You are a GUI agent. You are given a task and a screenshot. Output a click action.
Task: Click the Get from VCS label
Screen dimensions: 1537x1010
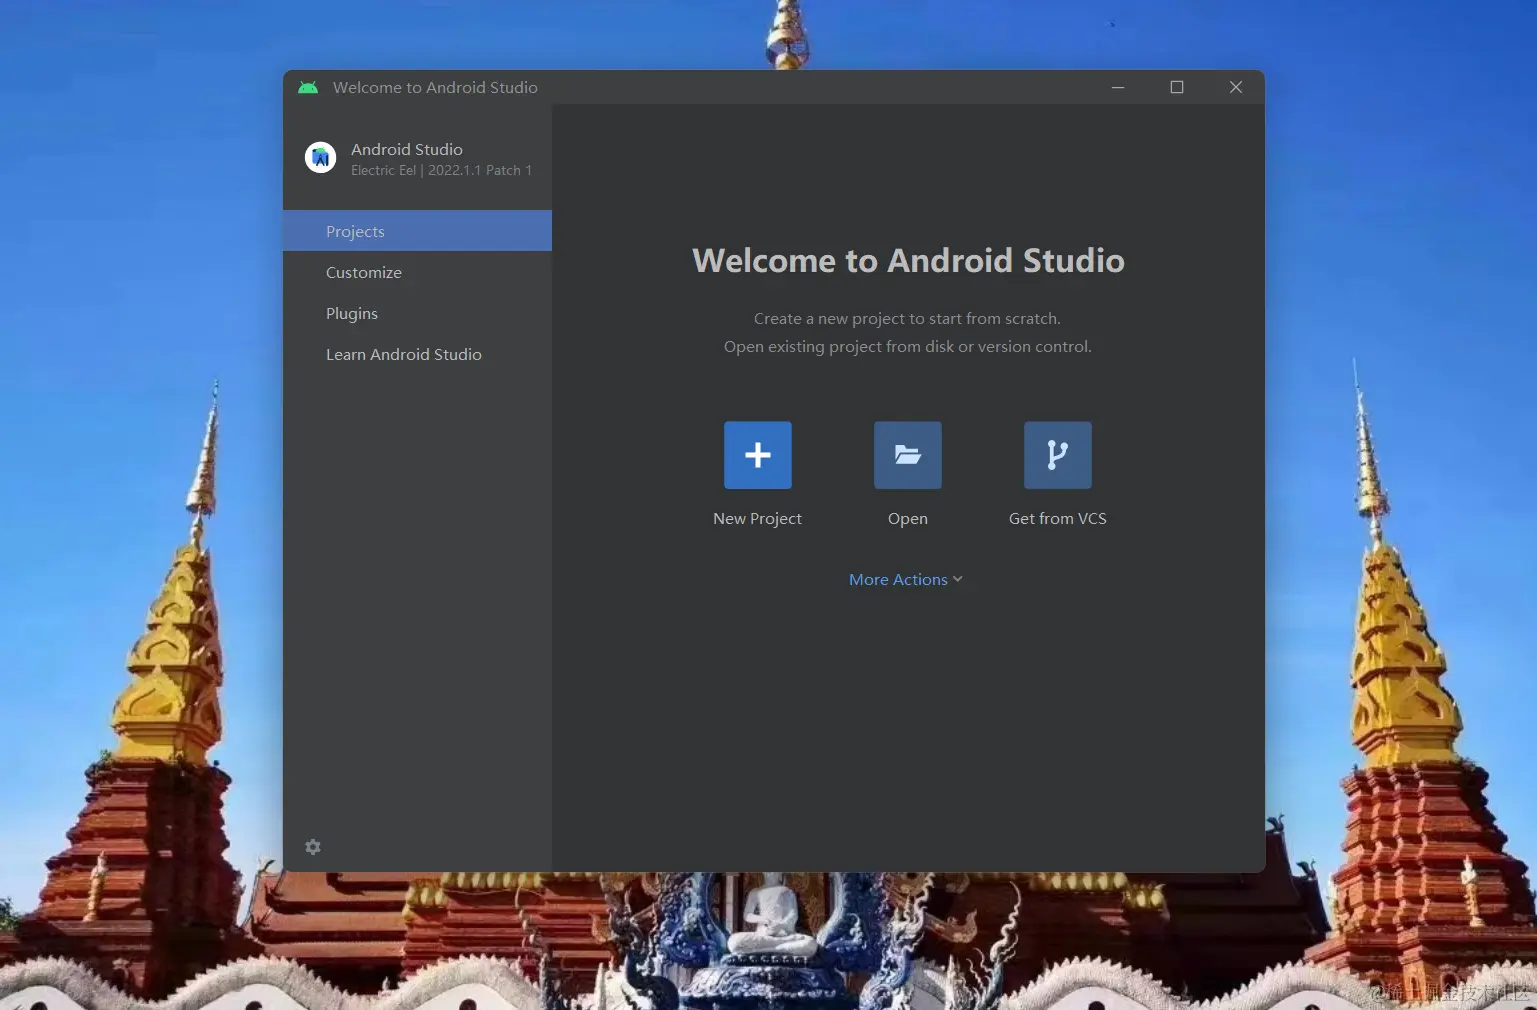click(x=1057, y=518)
